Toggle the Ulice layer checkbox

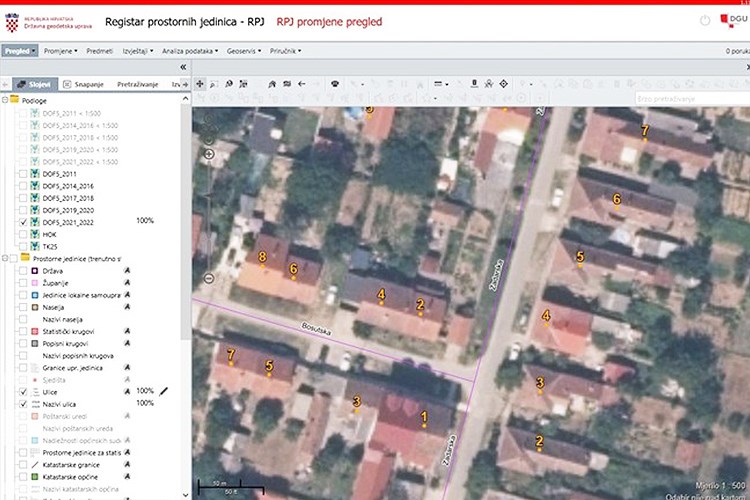point(21,391)
